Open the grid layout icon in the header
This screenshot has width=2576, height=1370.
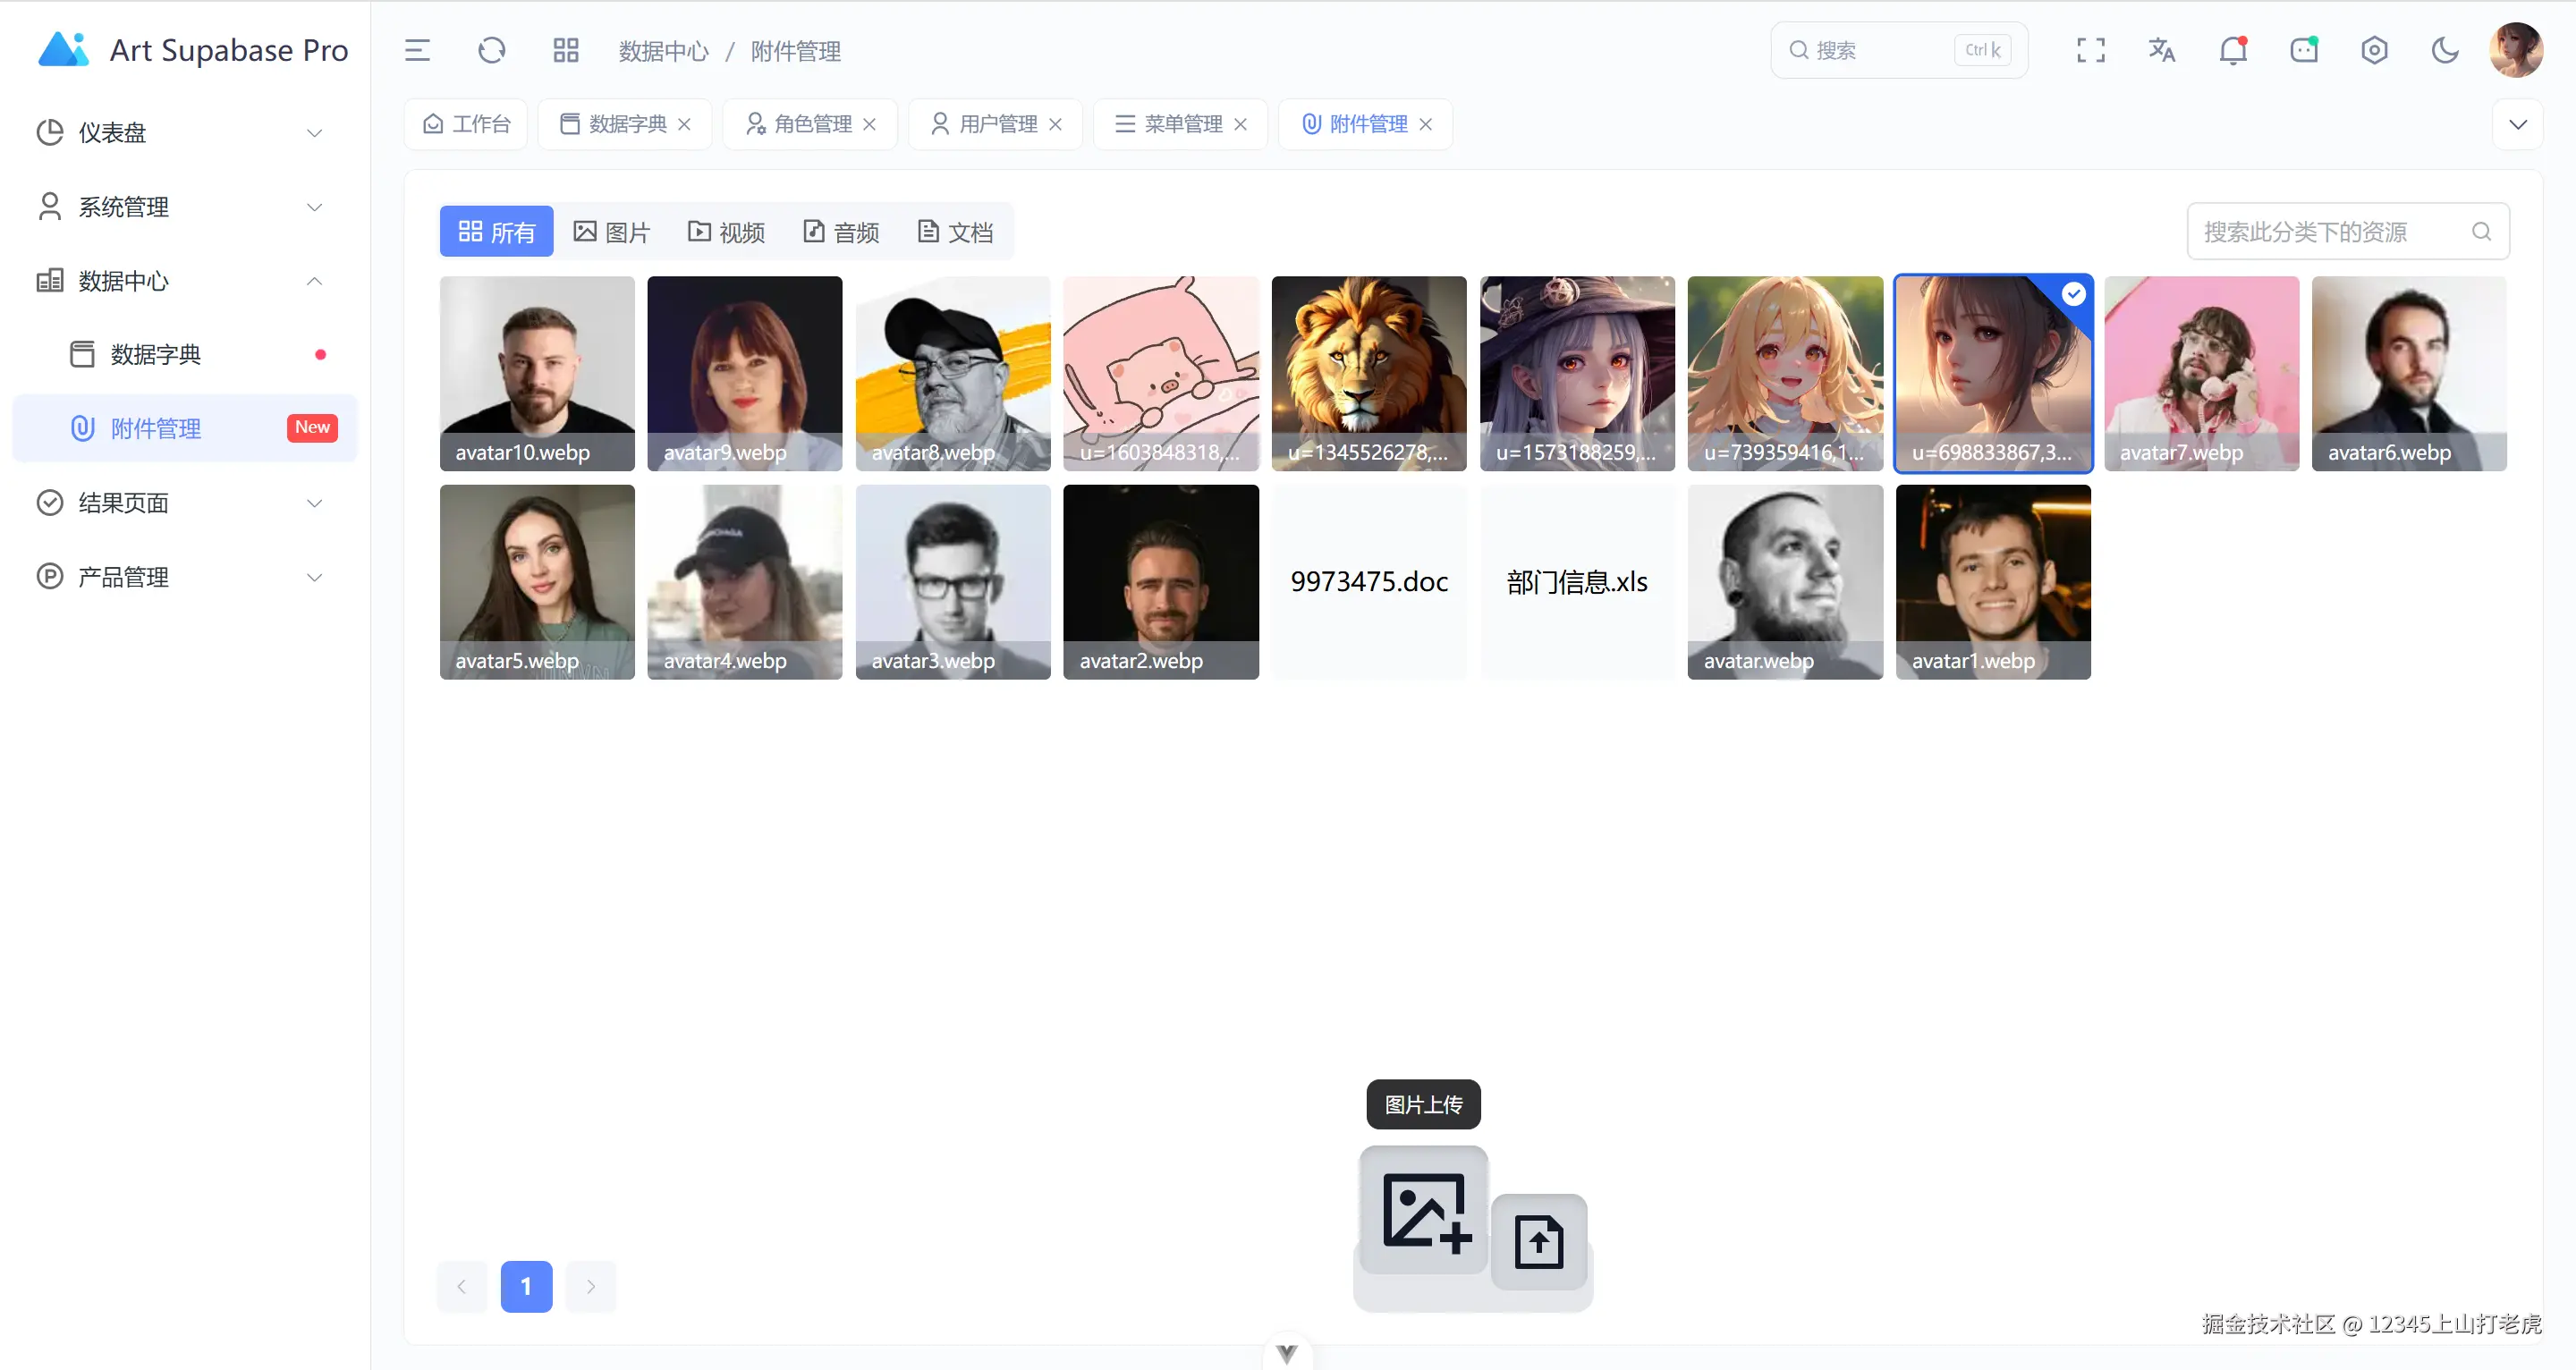click(566, 49)
